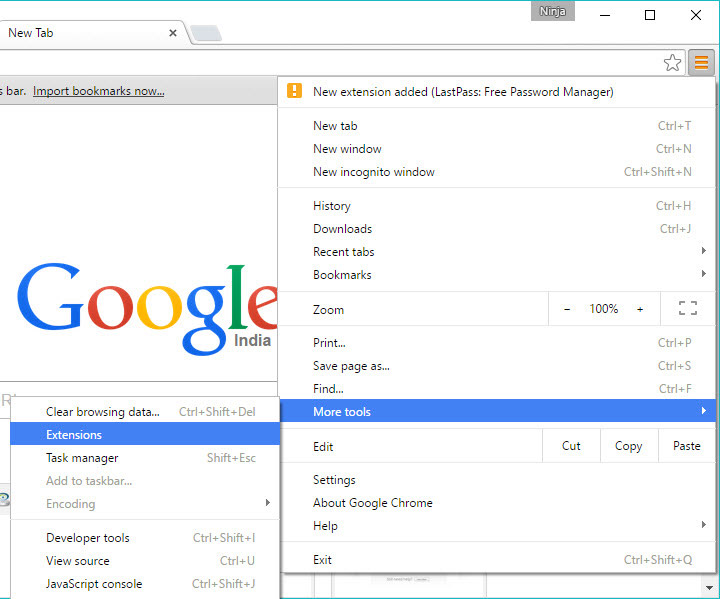Select View source option

(145, 560)
